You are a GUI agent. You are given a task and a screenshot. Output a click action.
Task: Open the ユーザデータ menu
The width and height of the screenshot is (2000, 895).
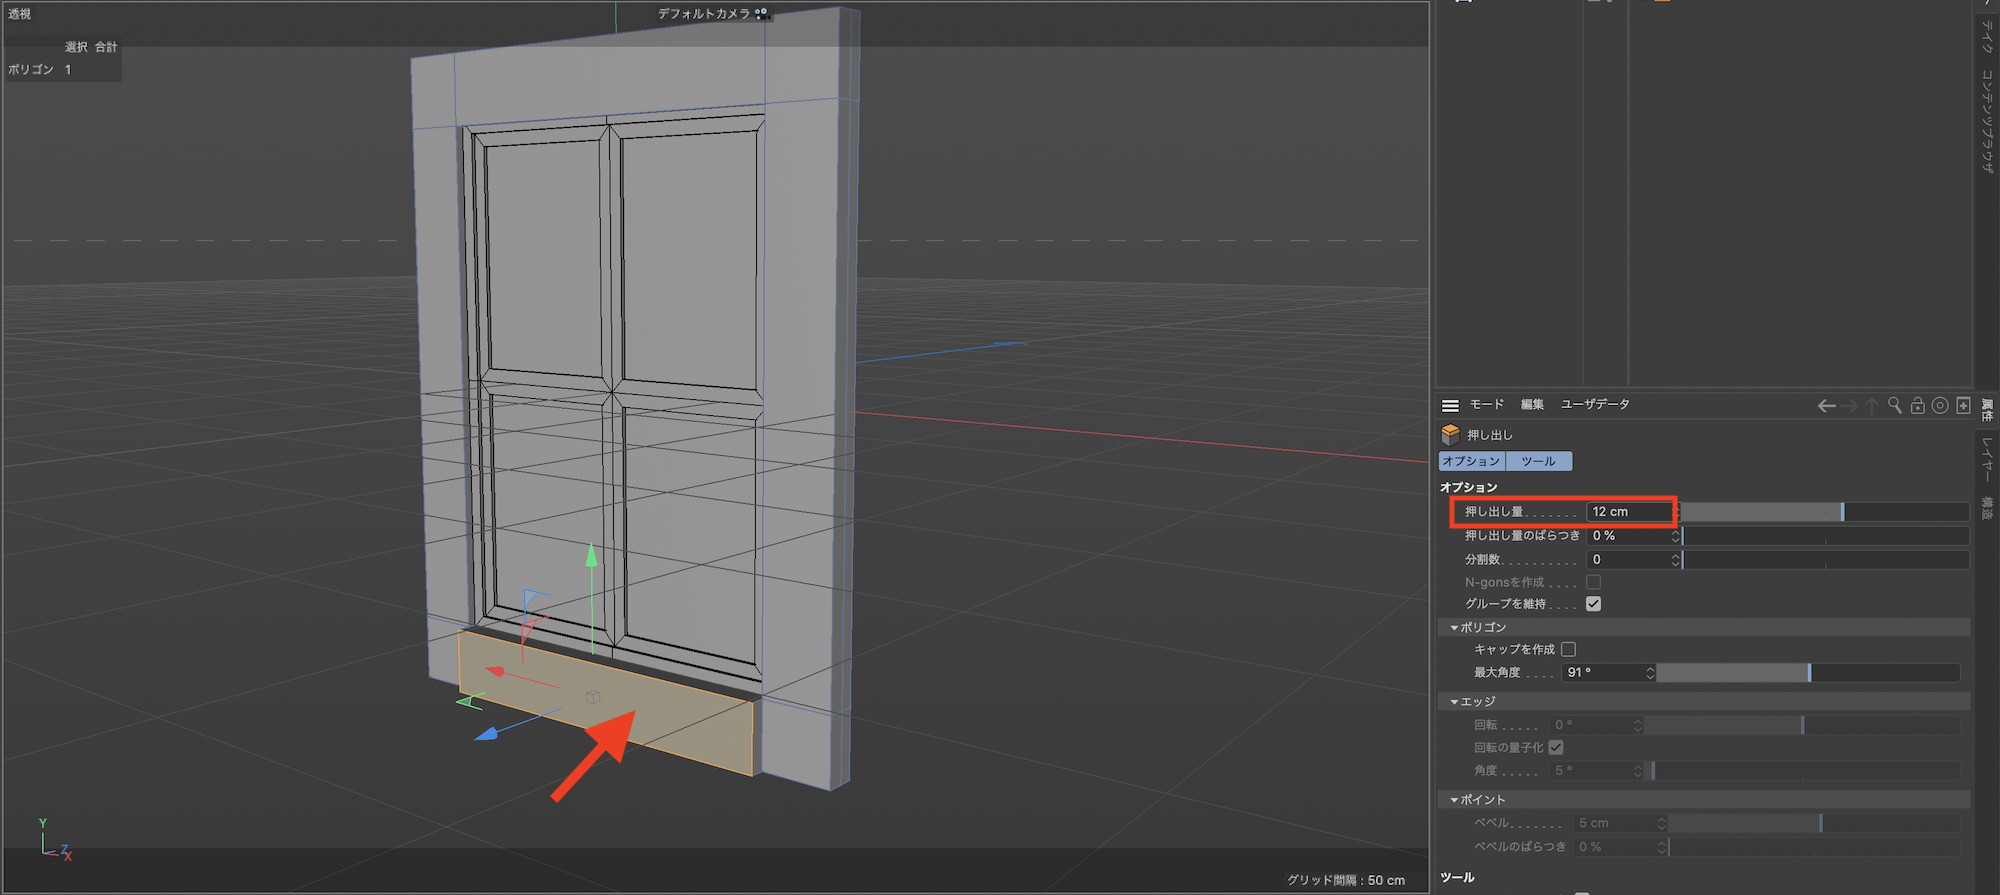(x=1595, y=405)
